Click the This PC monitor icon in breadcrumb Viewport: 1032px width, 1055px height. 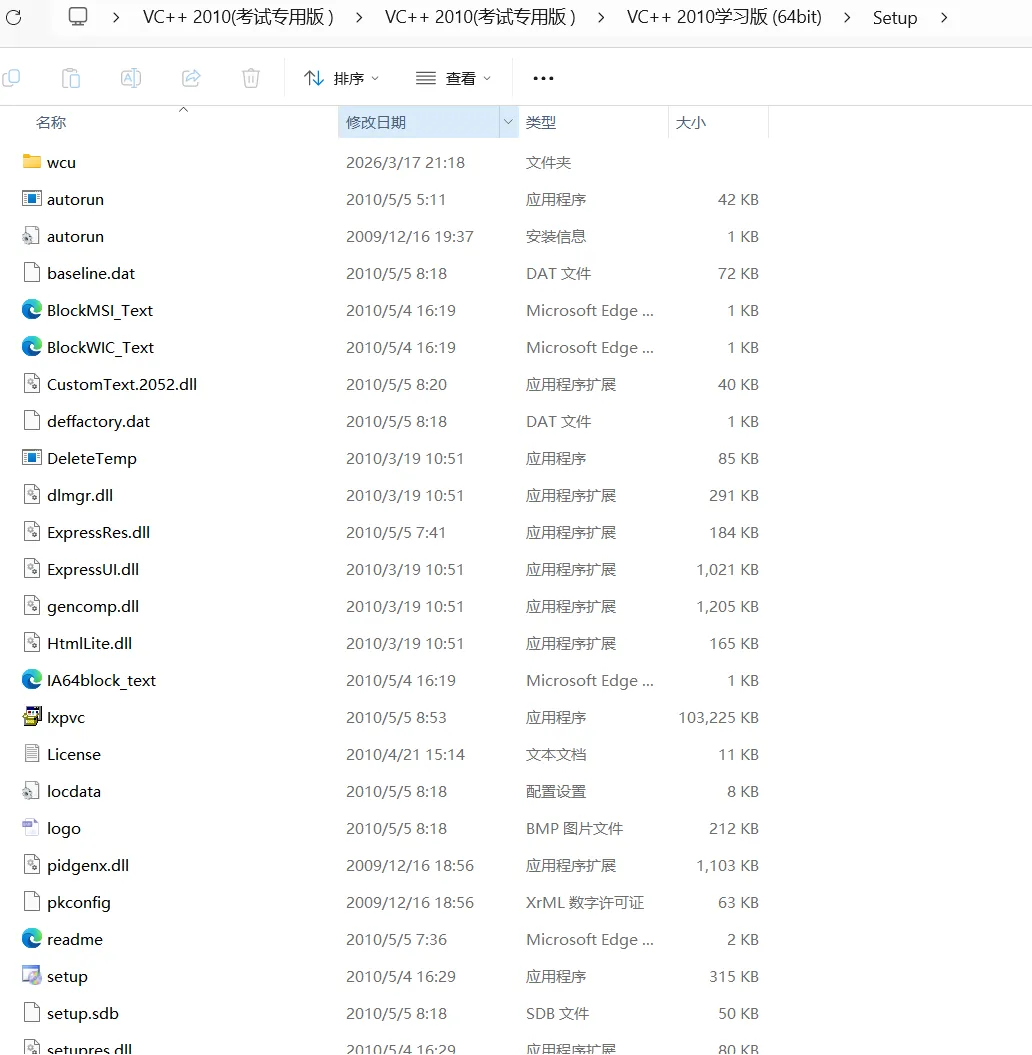[78, 17]
